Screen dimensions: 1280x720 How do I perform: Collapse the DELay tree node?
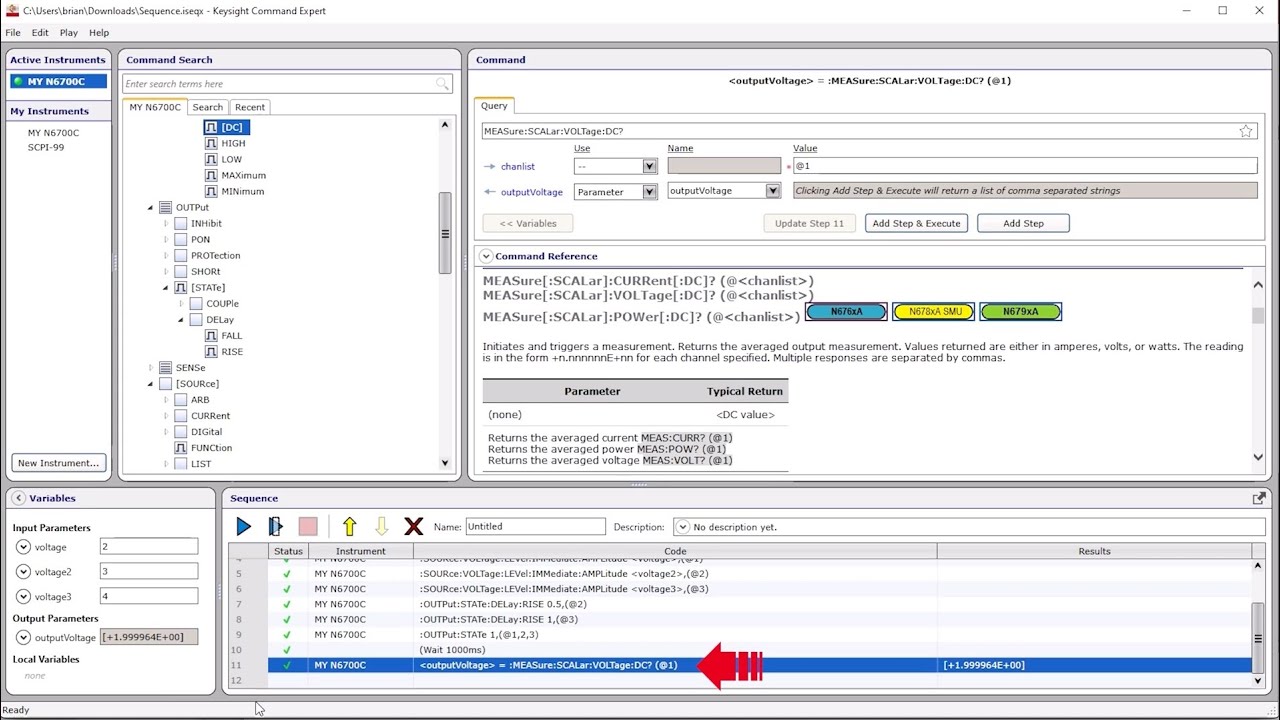[x=181, y=320]
